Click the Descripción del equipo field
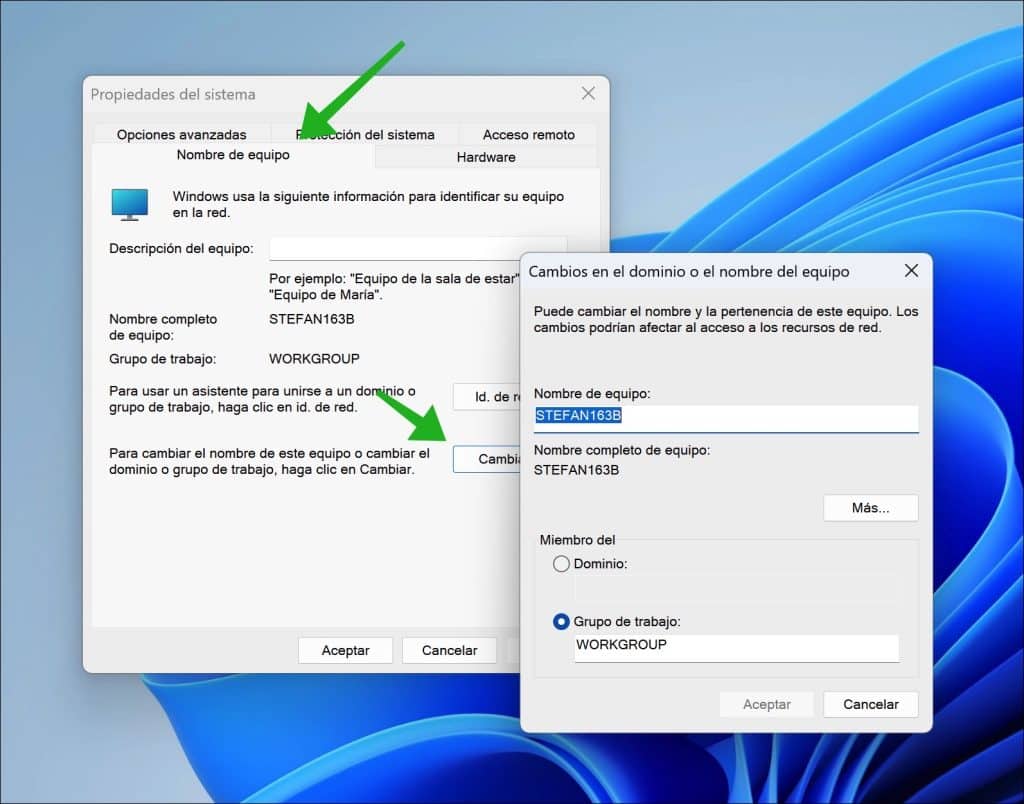The height and width of the screenshot is (804, 1024). [417, 249]
